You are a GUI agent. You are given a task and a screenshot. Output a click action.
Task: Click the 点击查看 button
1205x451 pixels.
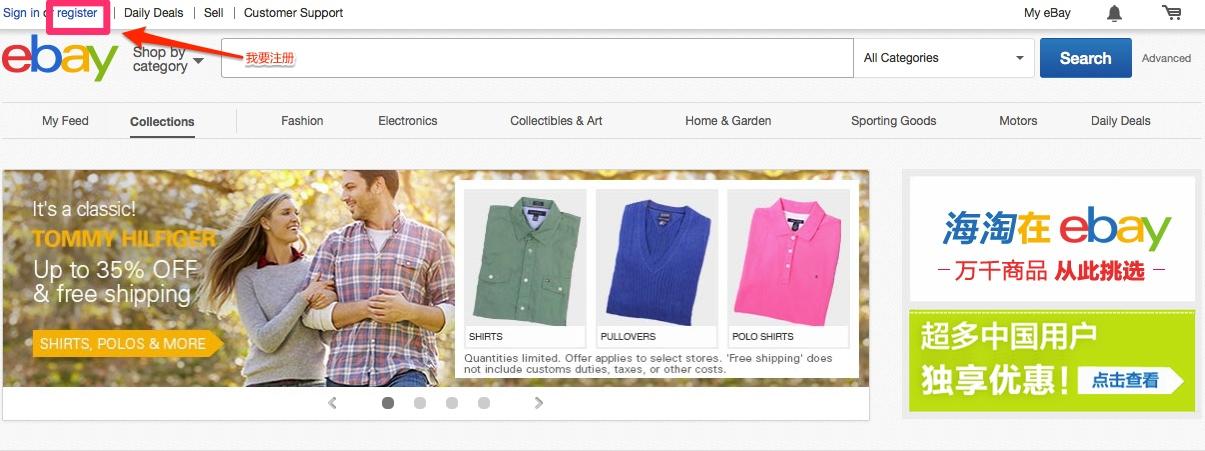point(1130,381)
